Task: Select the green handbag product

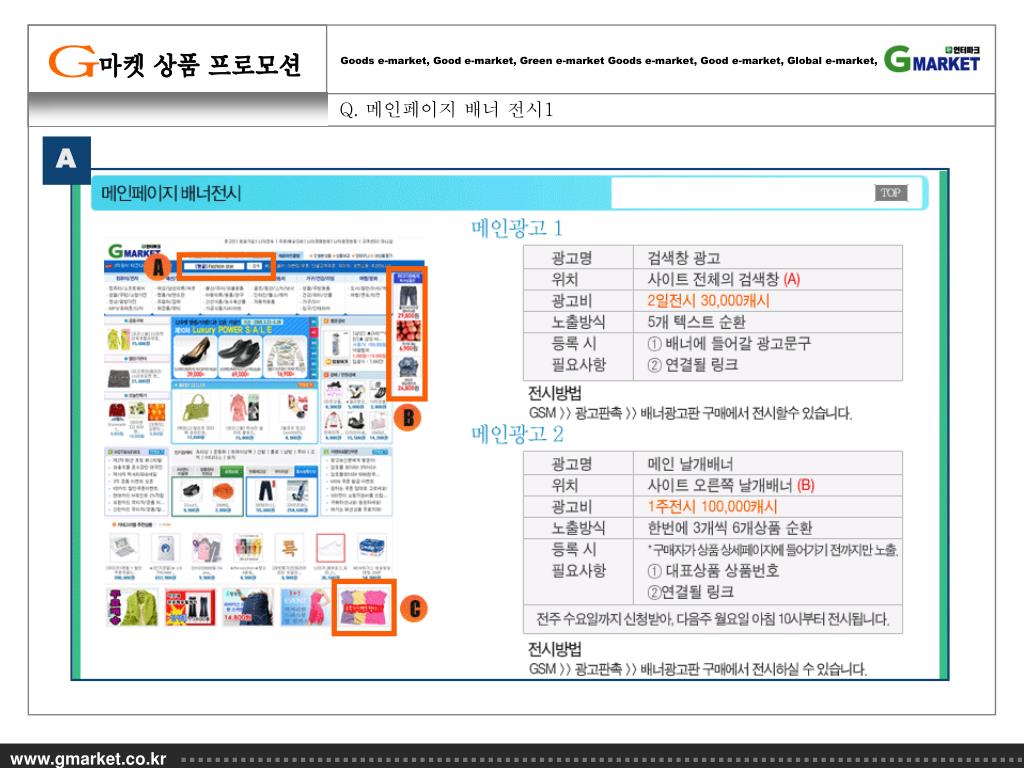Action: (195, 409)
